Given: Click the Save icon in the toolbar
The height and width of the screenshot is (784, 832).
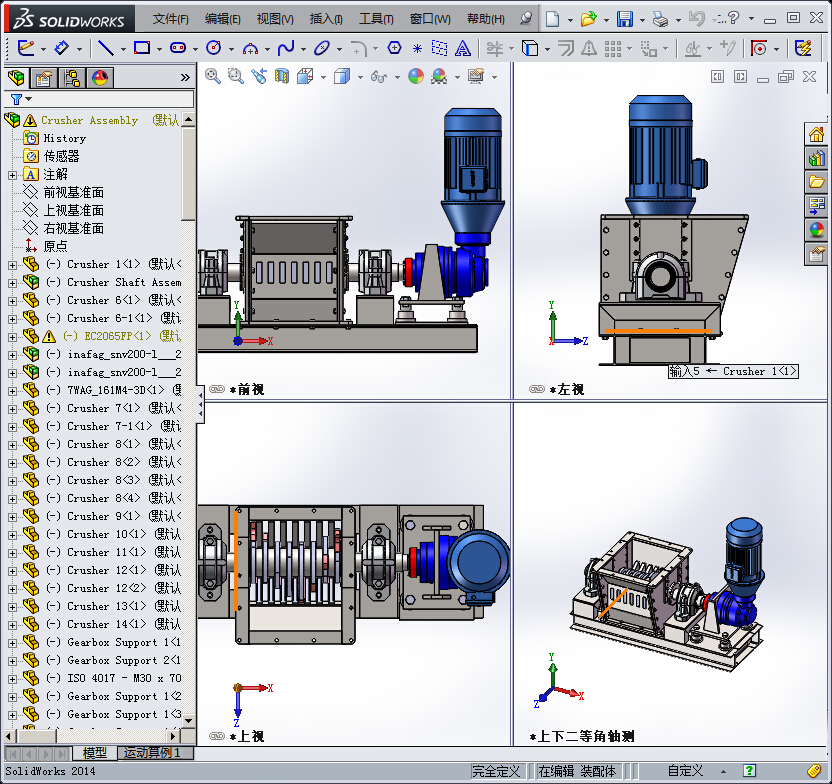Looking at the screenshot, I should click(624, 19).
